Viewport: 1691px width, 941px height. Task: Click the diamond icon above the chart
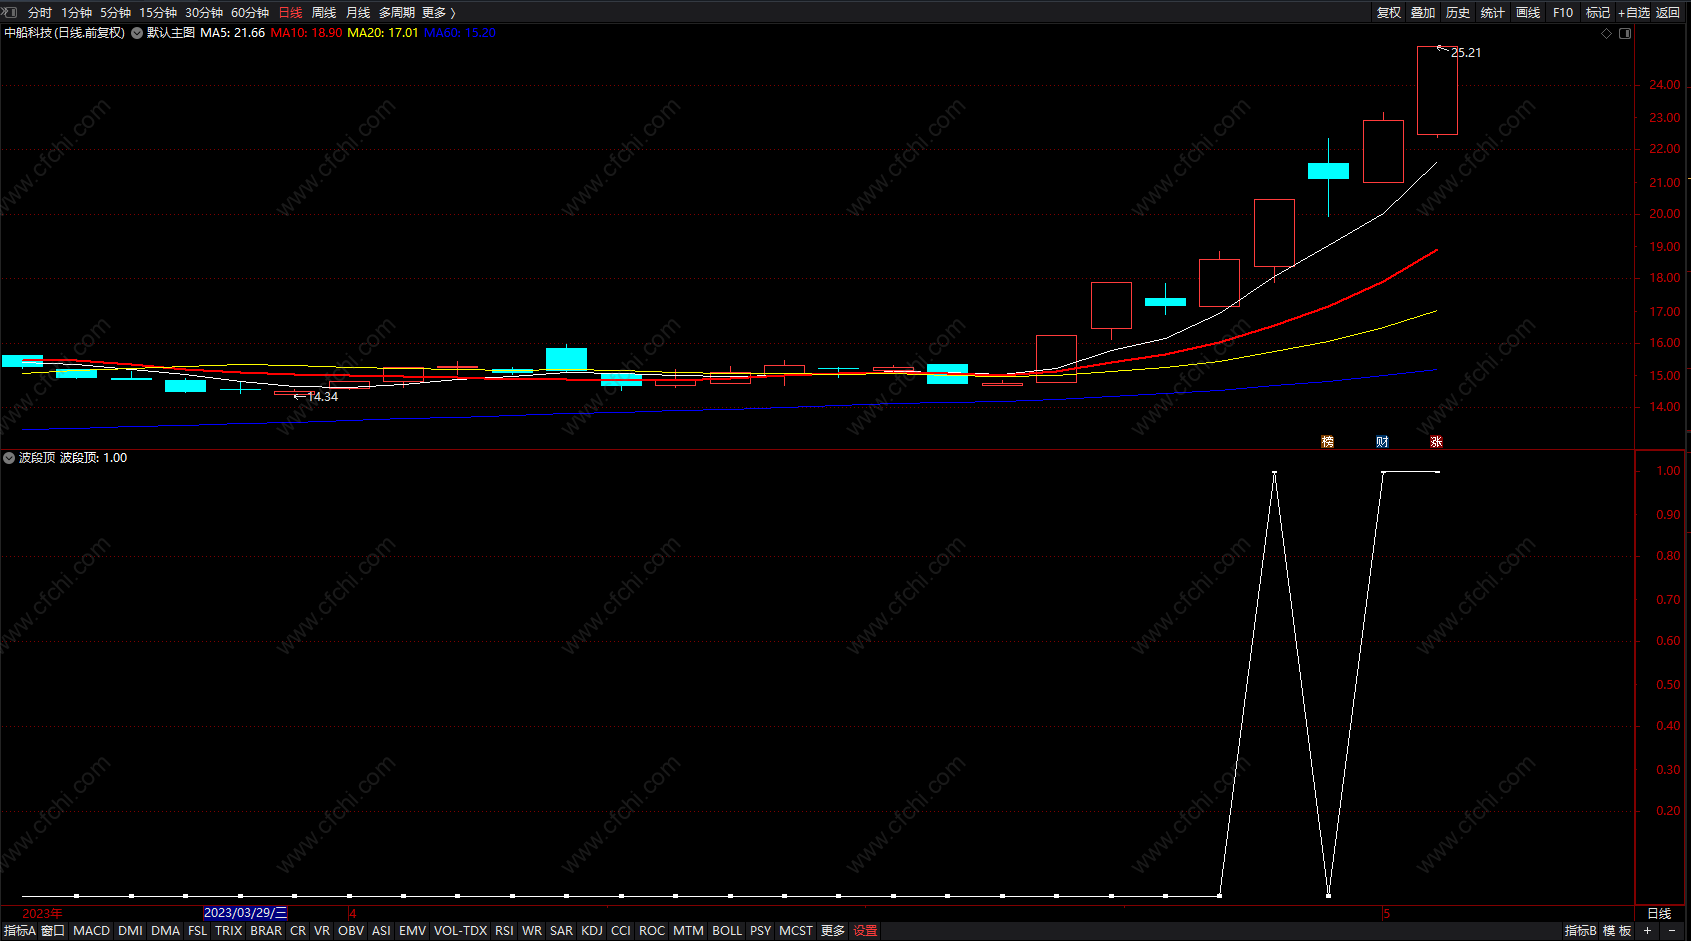tap(1607, 33)
